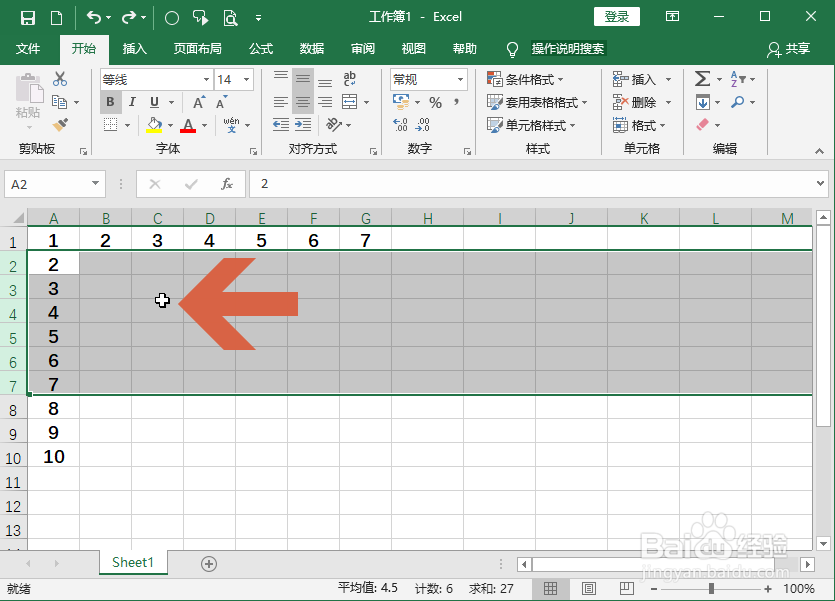Open print preview from quick access toolbar

click(230, 18)
